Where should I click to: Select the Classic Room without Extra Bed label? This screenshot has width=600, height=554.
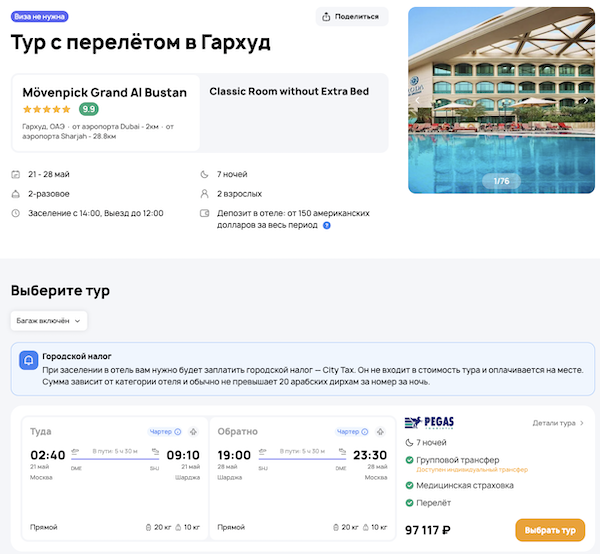tap(289, 92)
